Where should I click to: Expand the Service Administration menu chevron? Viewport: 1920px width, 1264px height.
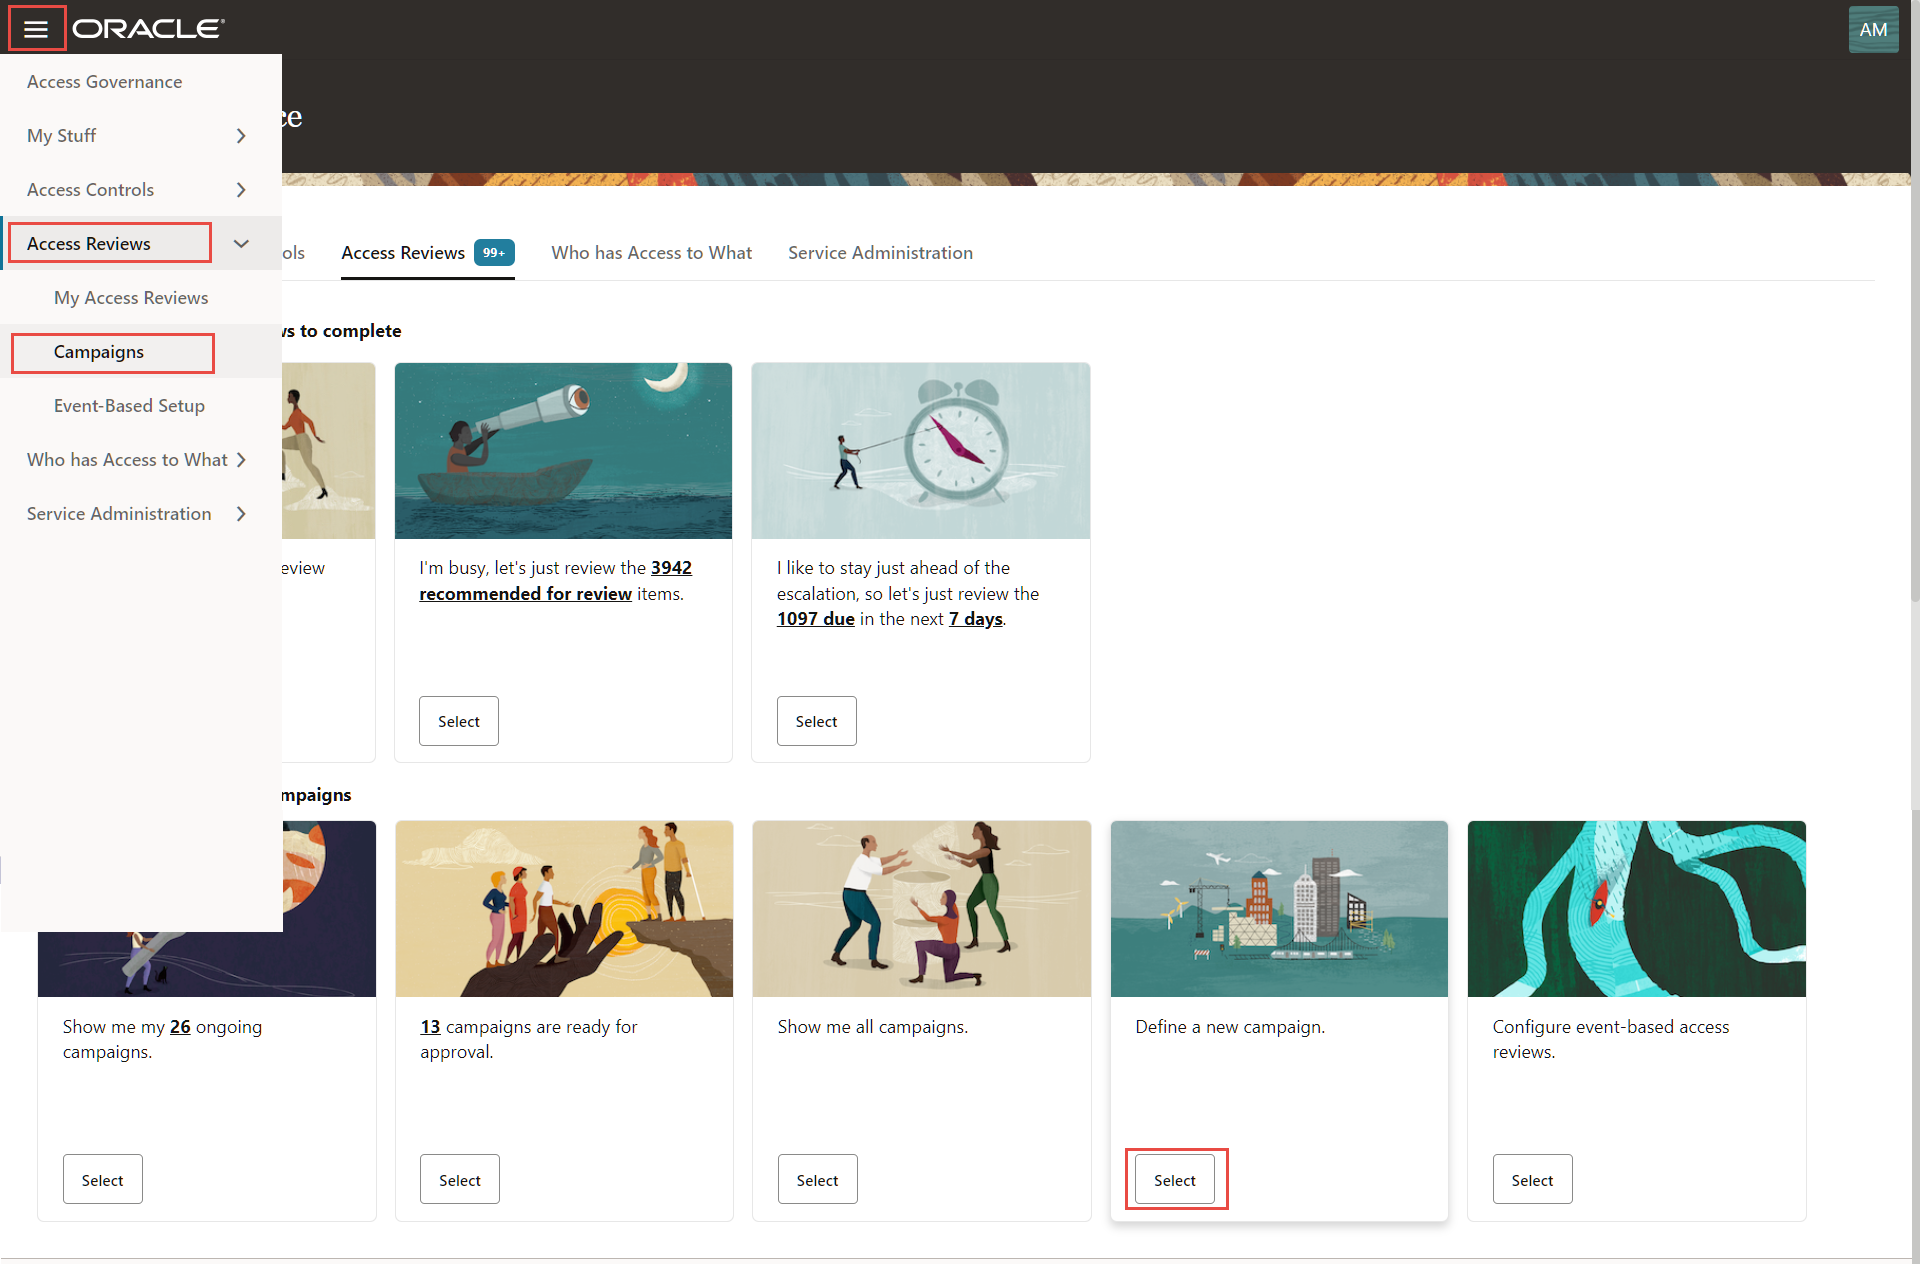[241, 514]
